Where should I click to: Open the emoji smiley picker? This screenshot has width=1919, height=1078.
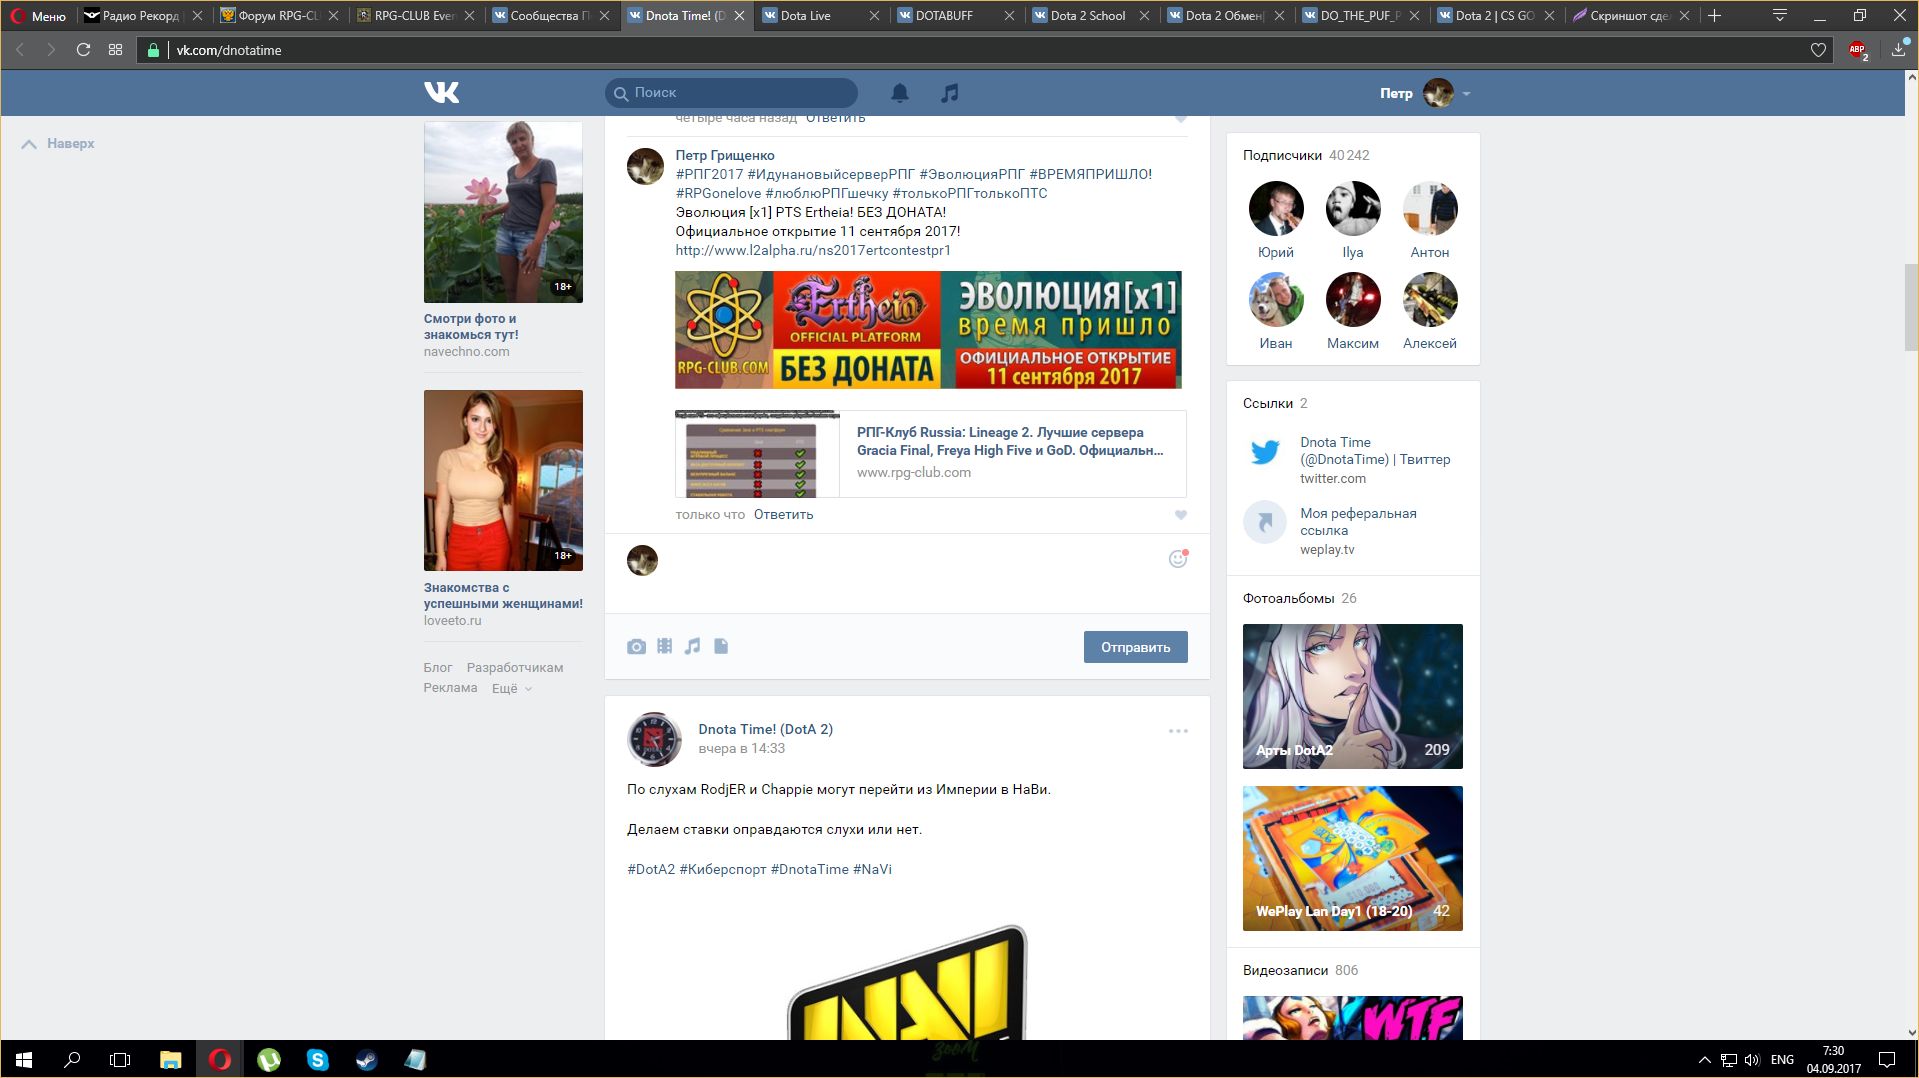click(x=1178, y=559)
